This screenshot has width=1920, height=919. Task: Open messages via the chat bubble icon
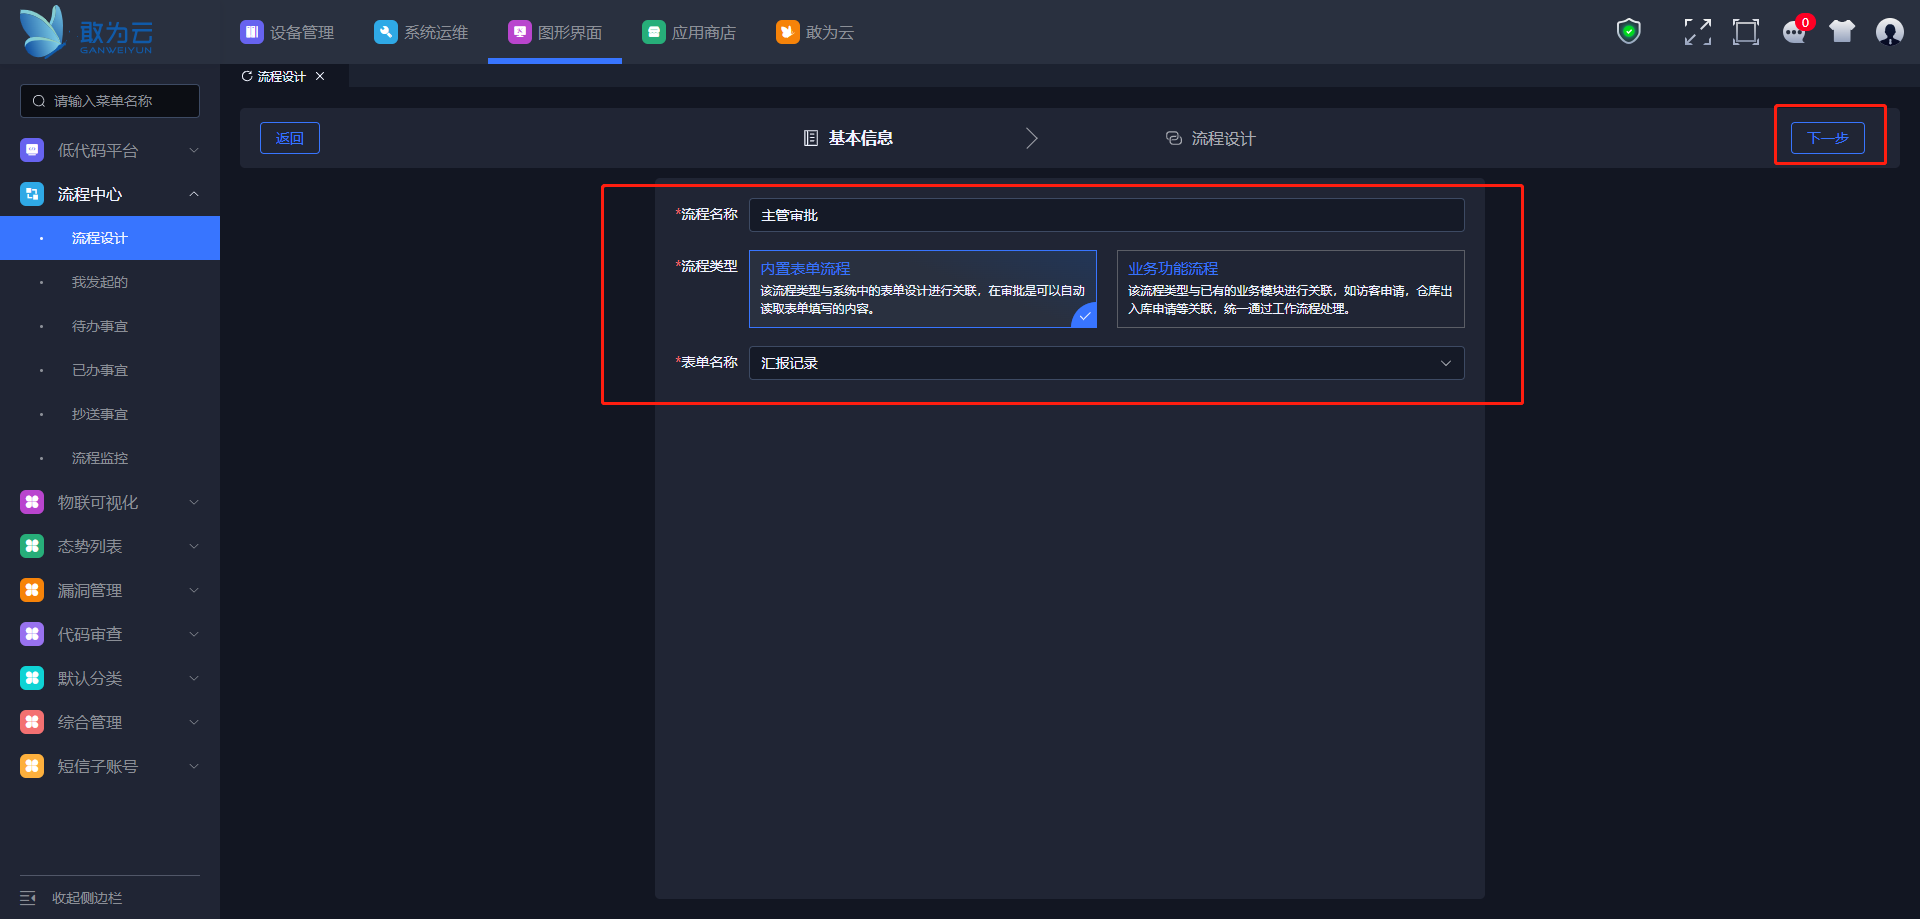(x=1795, y=32)
